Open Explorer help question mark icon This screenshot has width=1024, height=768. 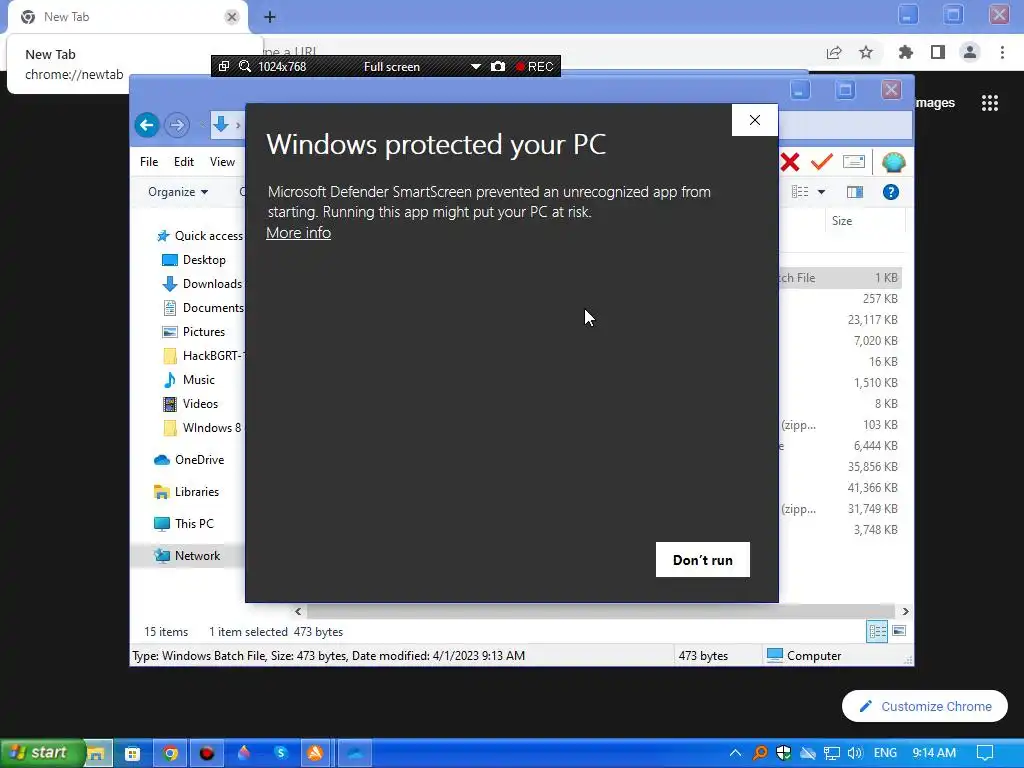pos(891,192)
